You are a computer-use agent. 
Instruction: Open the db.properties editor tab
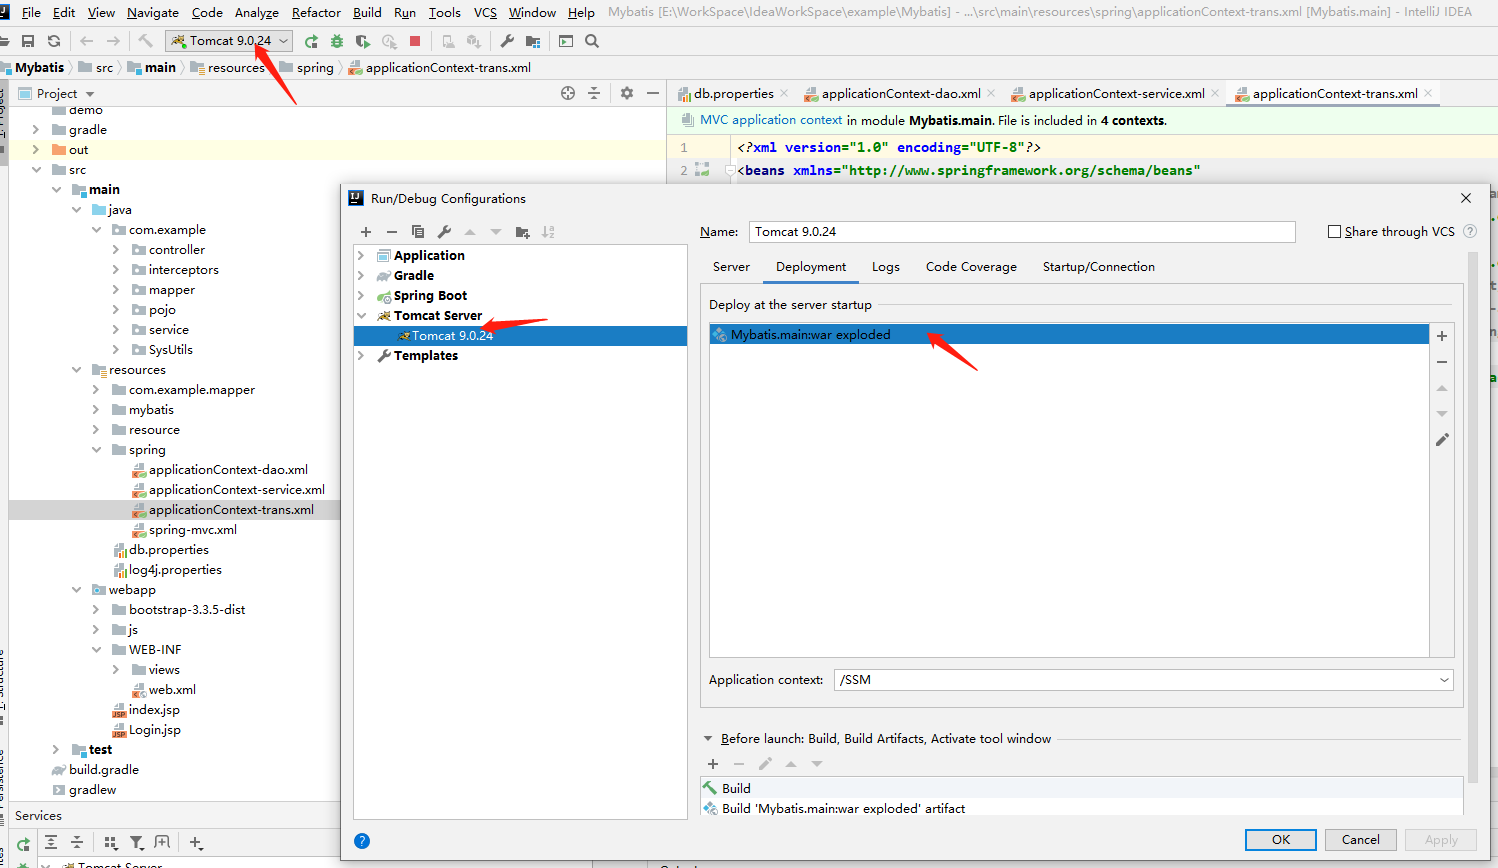point(734,94)
